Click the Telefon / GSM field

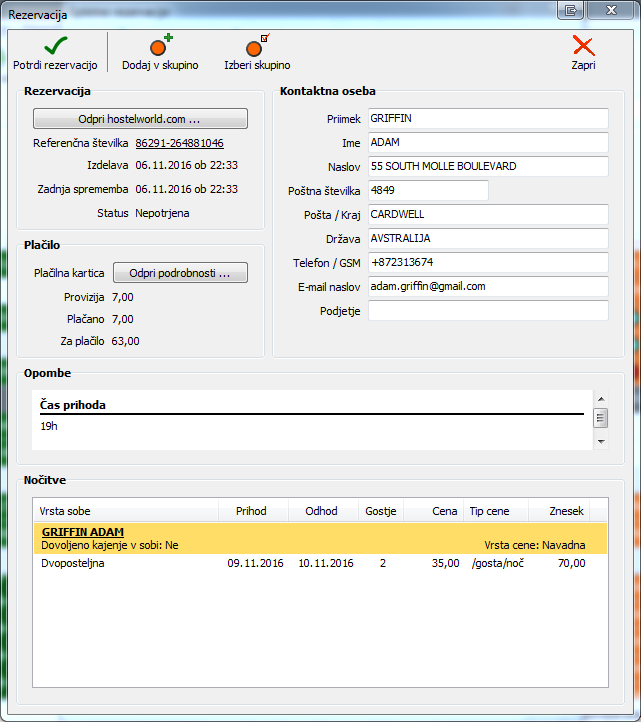coord(488,262)
